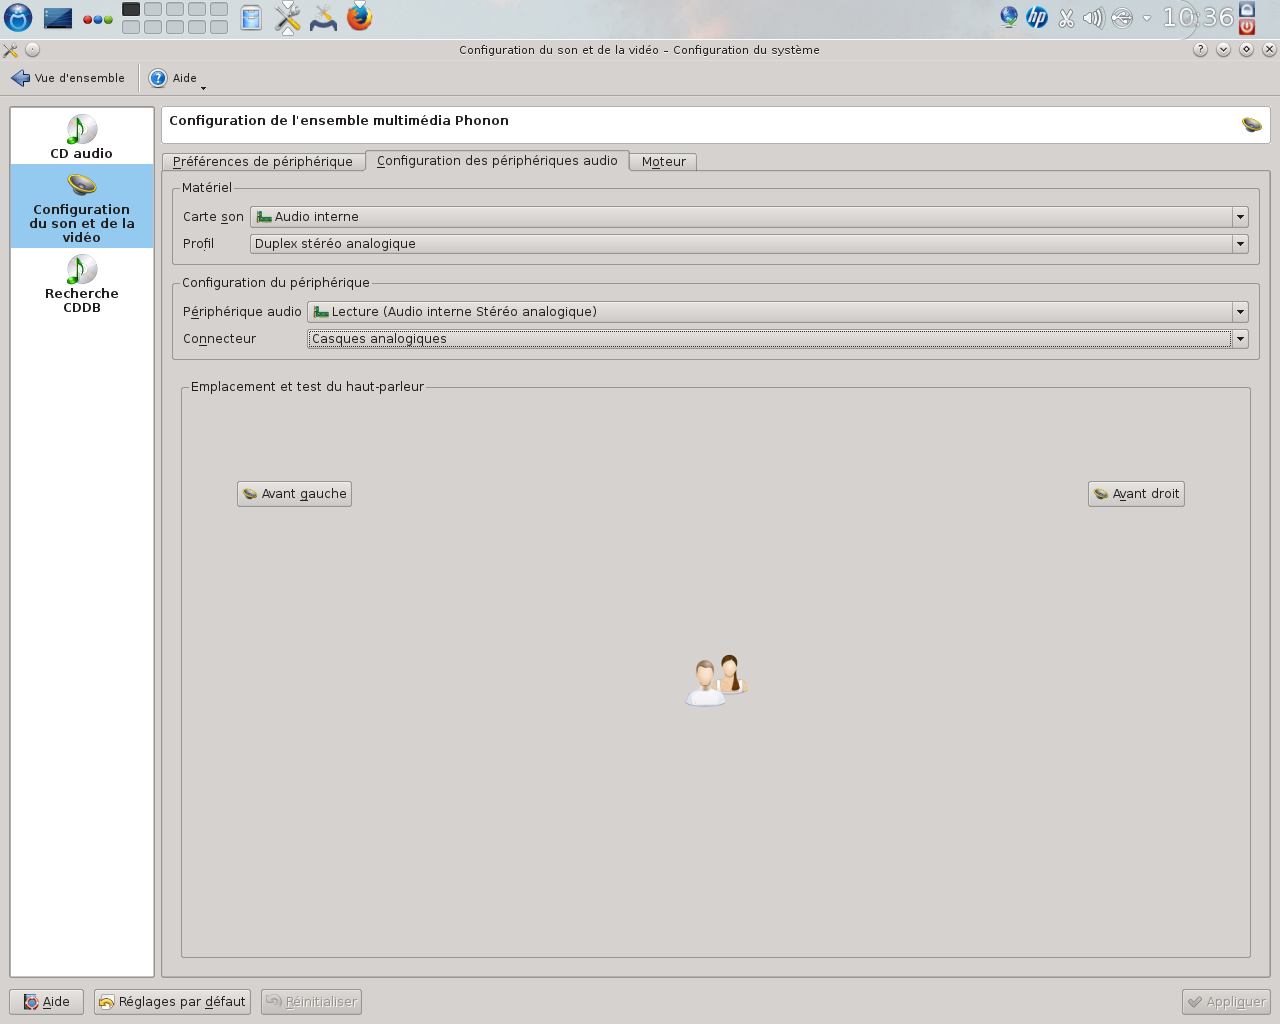Launch the file manager cabinet icon

tap(251, 18)
